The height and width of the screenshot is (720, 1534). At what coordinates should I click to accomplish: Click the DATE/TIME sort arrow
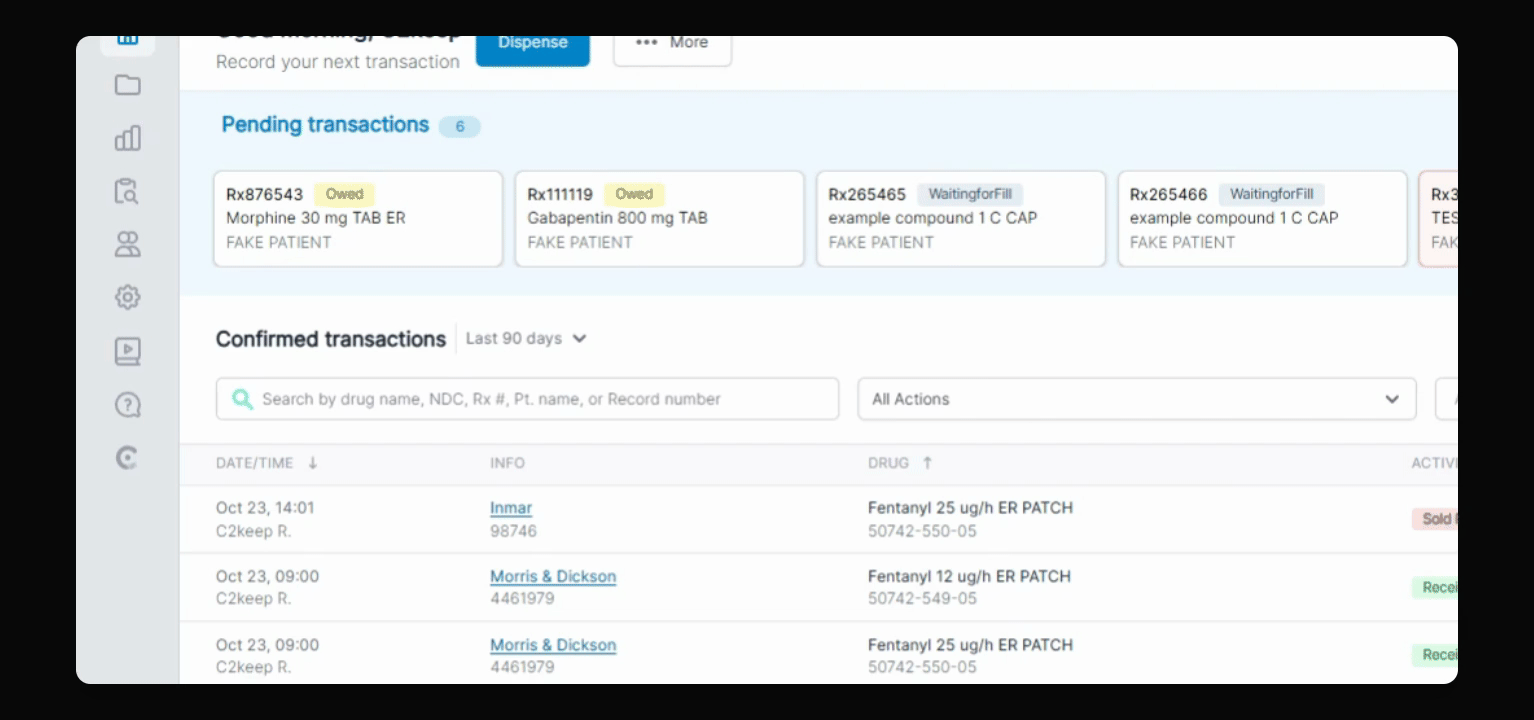pyautogui.click(x=313, y=463)
